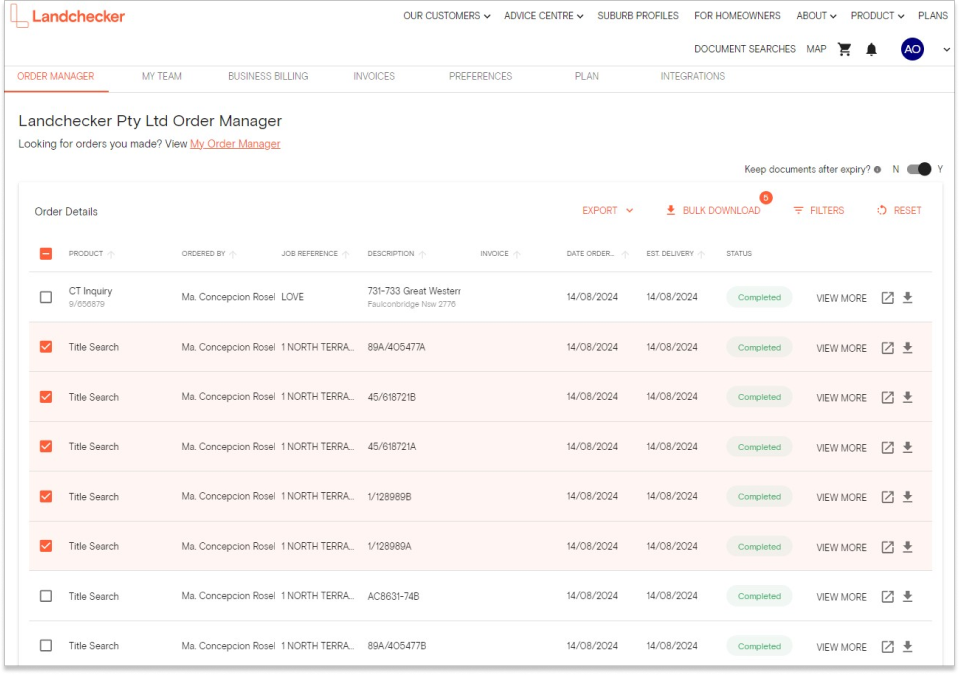Image resolution: width=959 pixels, height=675 pixels.
Task: Open 1/128989A order in new window
Action: tap(887, 547)
